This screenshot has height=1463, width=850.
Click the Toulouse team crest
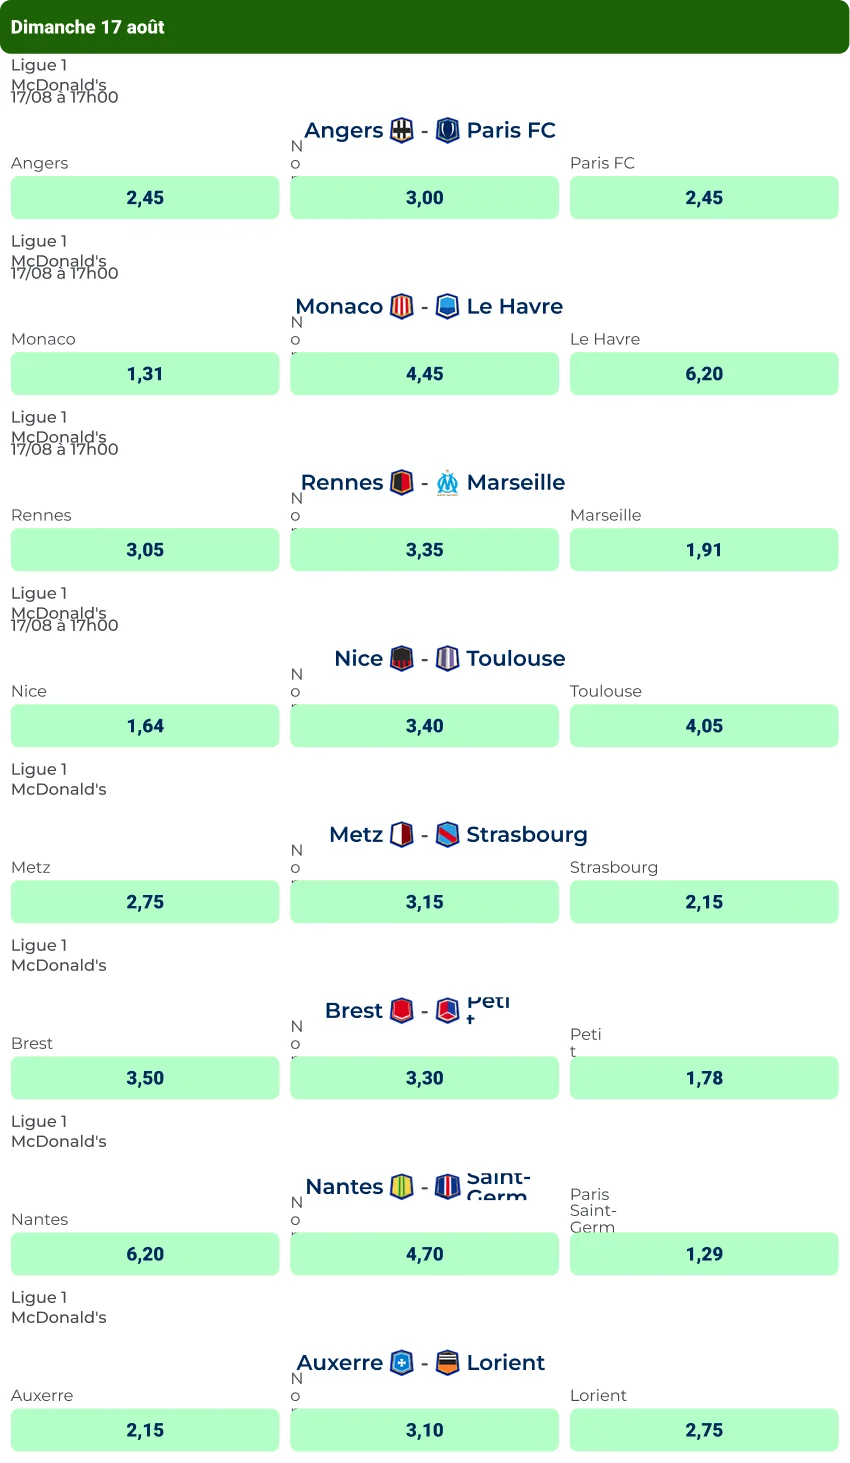tap(448, 659)
